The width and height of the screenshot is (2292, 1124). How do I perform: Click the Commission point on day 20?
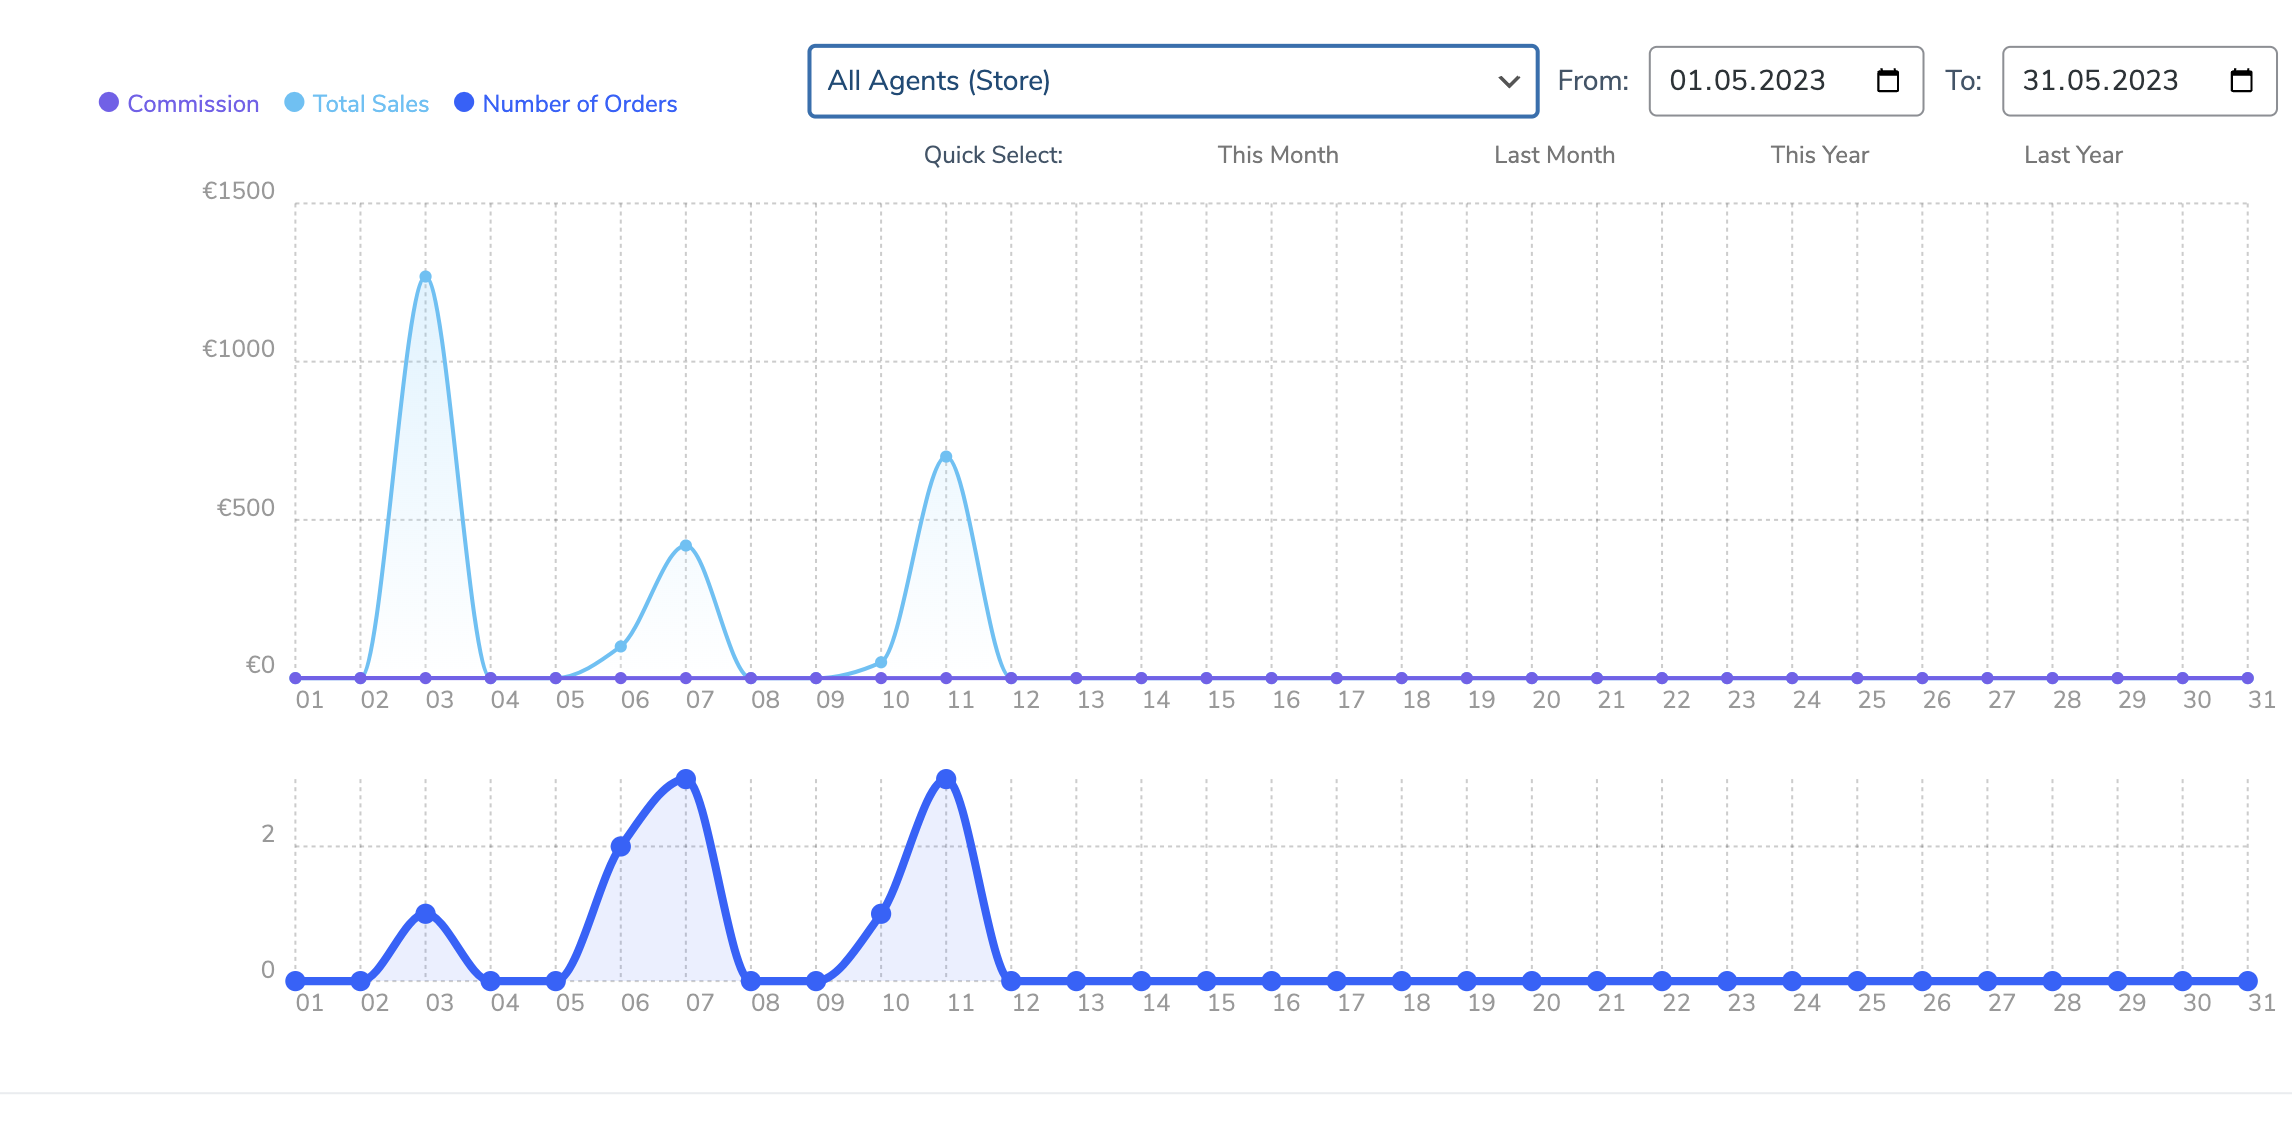pos(1532,678)
